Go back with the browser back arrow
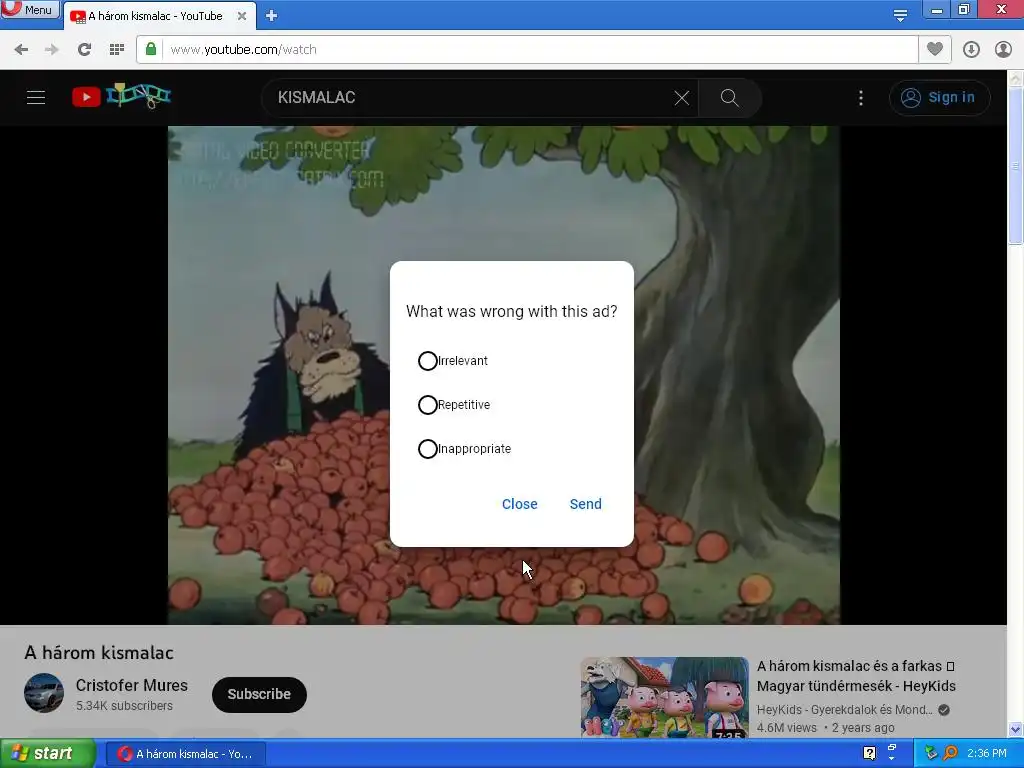This screenshot has height=768, width=1024. [21, 50]
